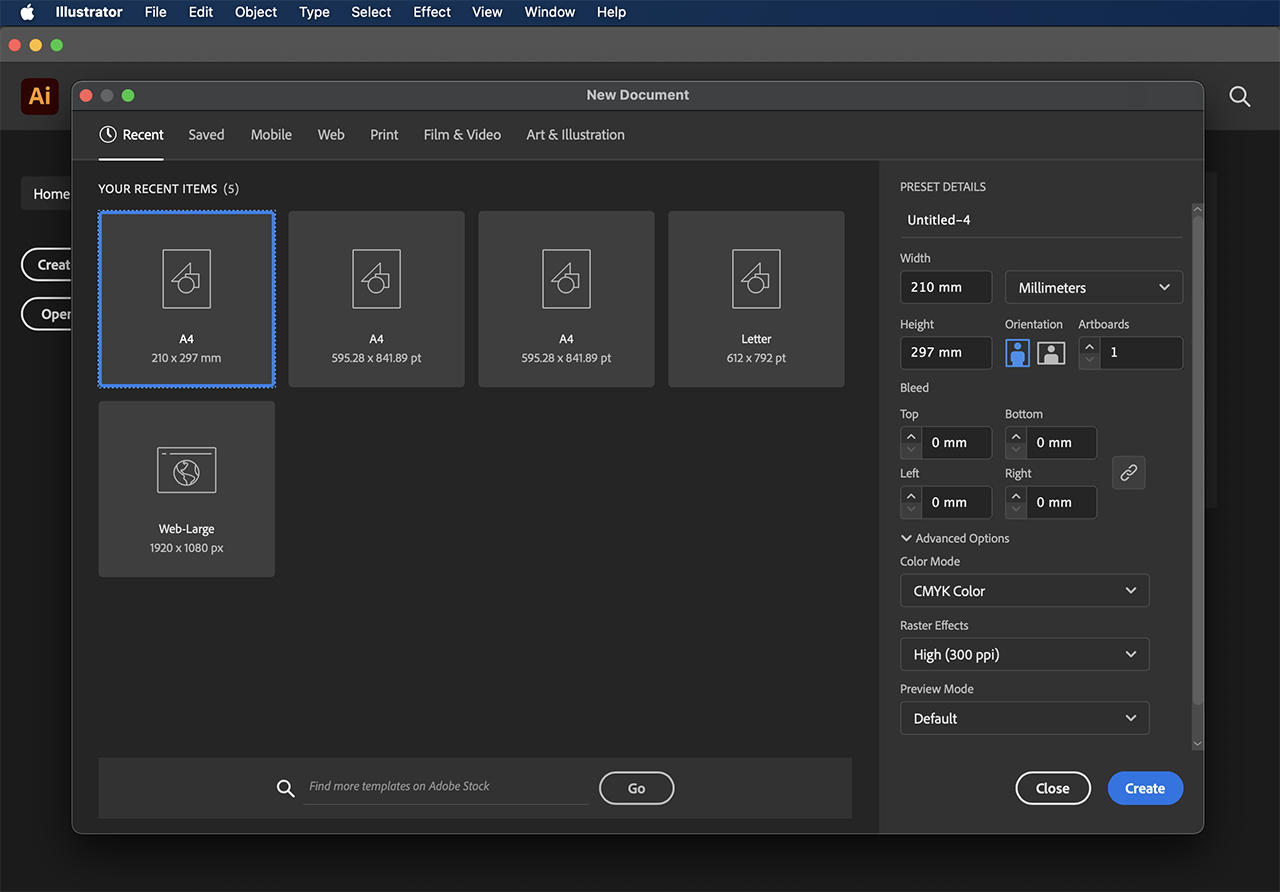Open the search magnifier in Illustrator window

point(1240,97)
